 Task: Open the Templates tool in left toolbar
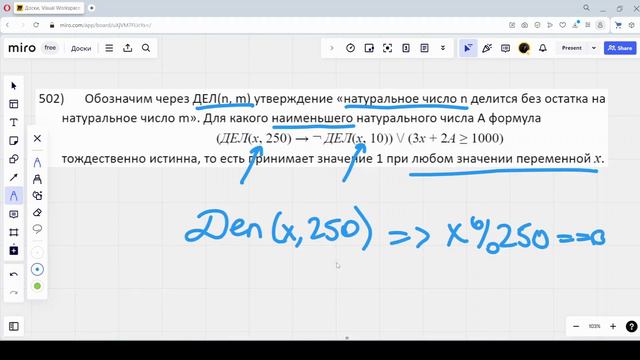(x=13, y=104)
